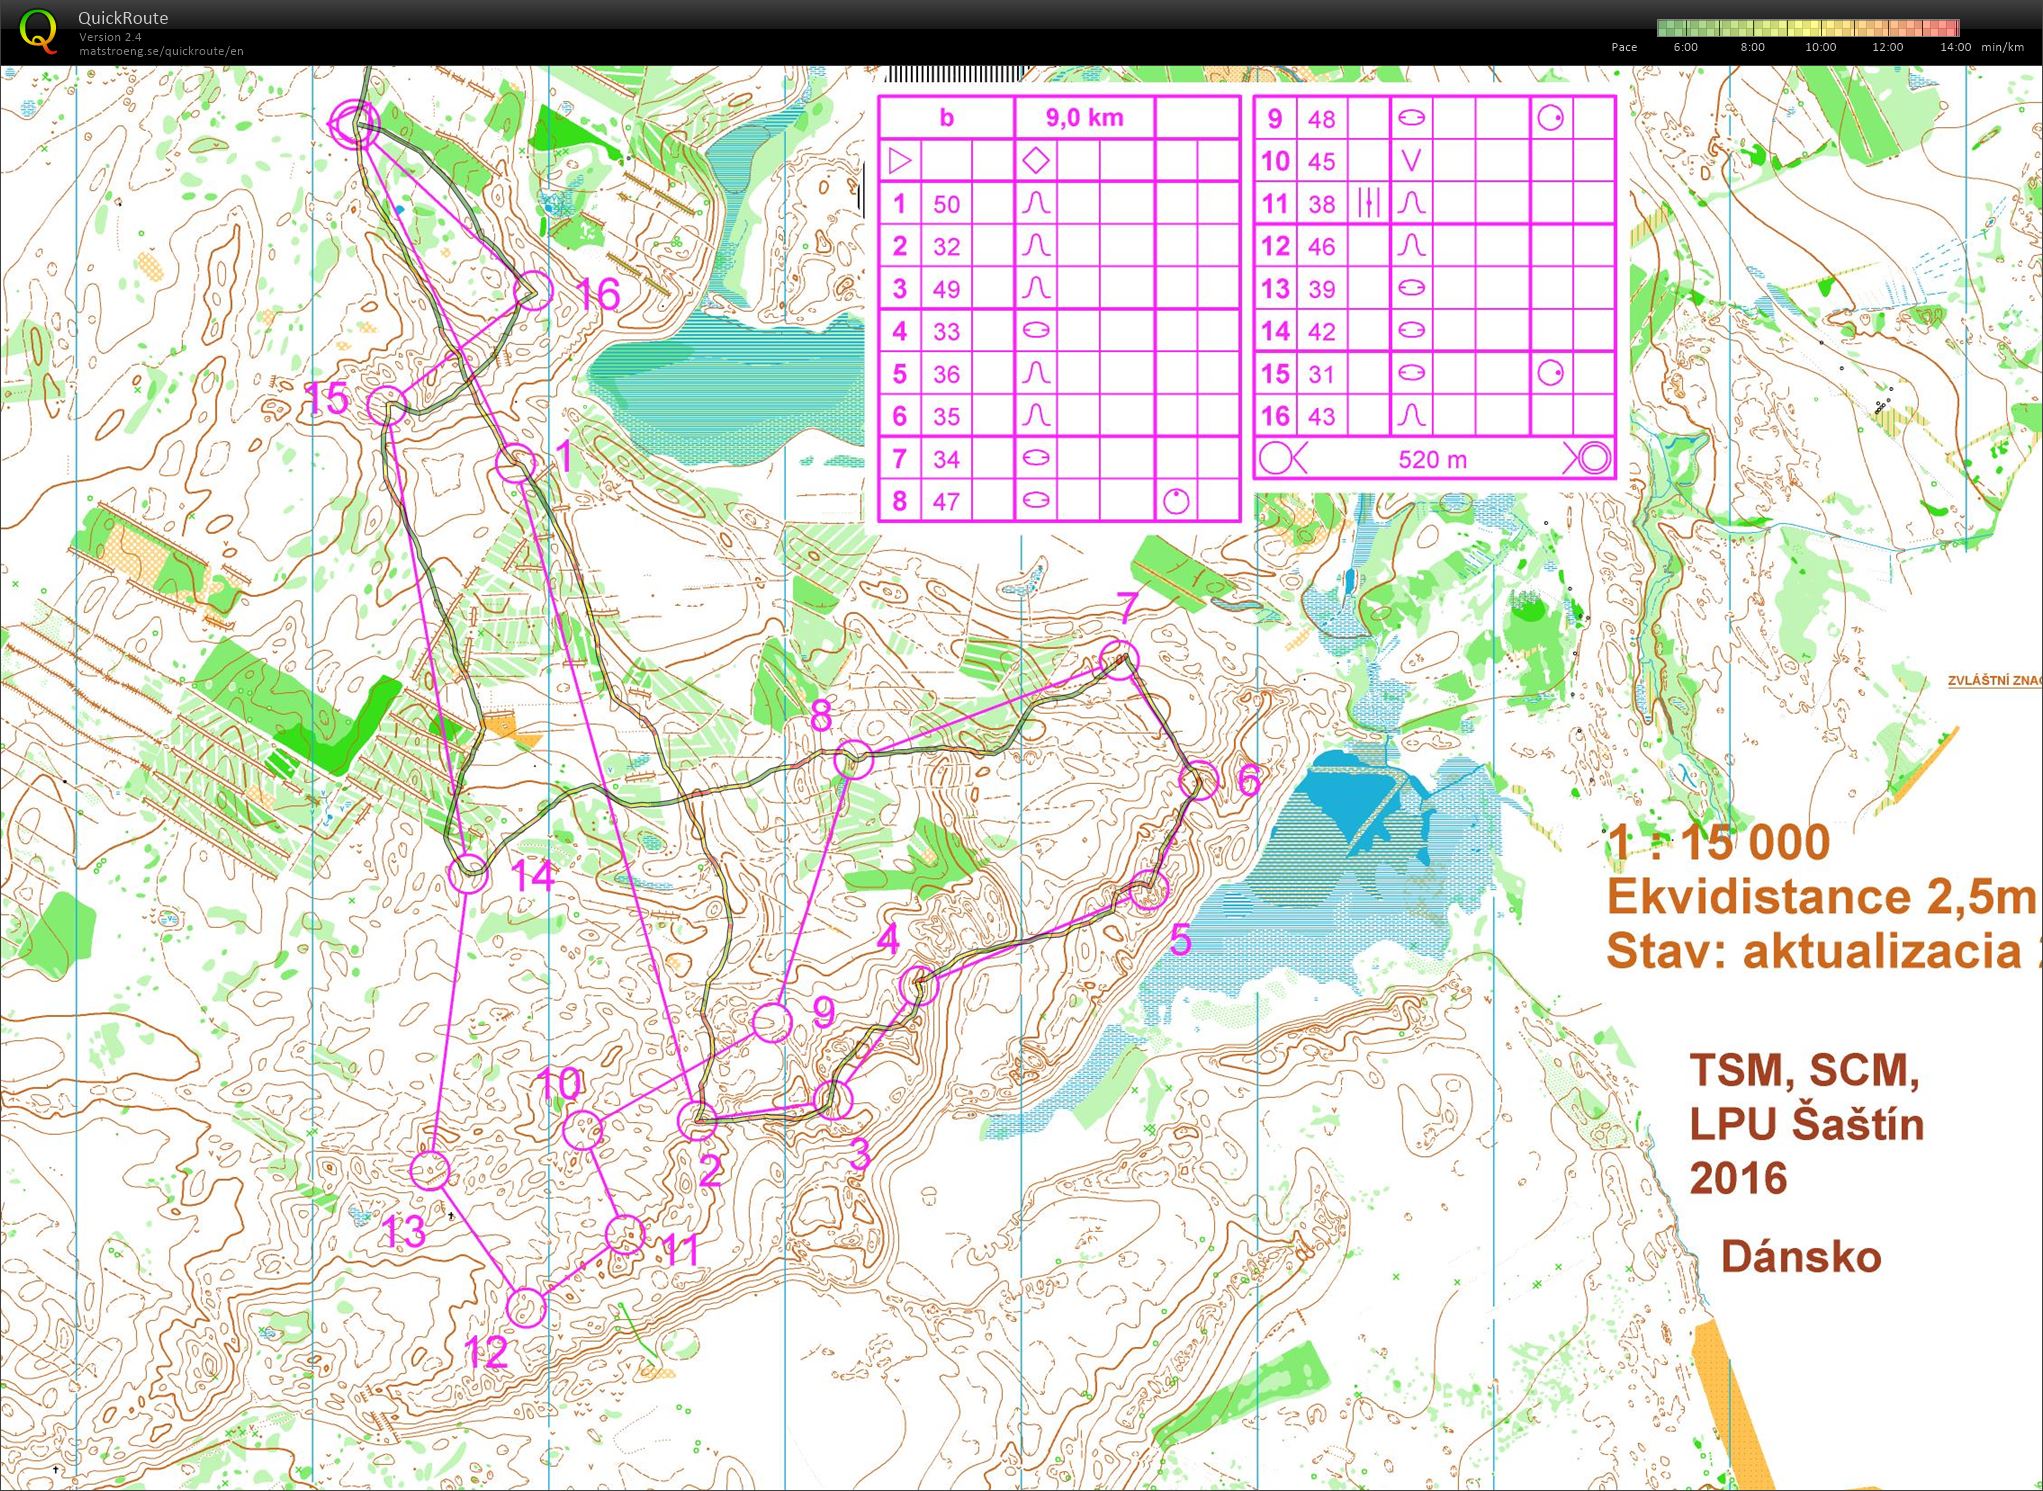
Task: Click the "520 m" finish distance text
Action: [1432, 459]
